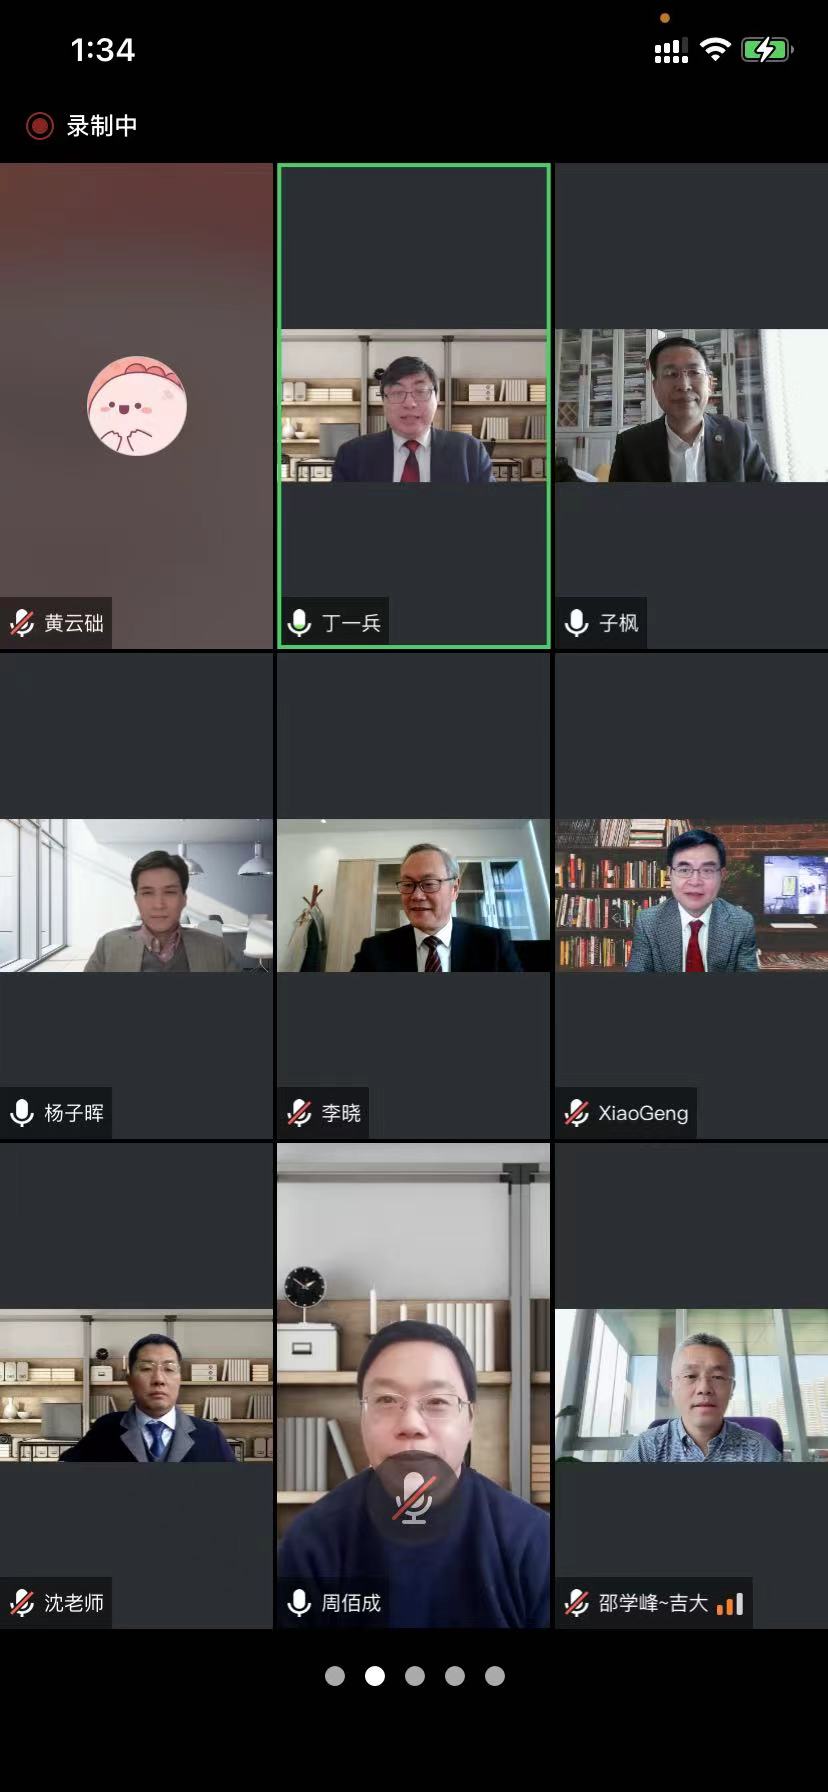Tap the name label 丁一兵
828x1792 pixels.
[351, 623]
